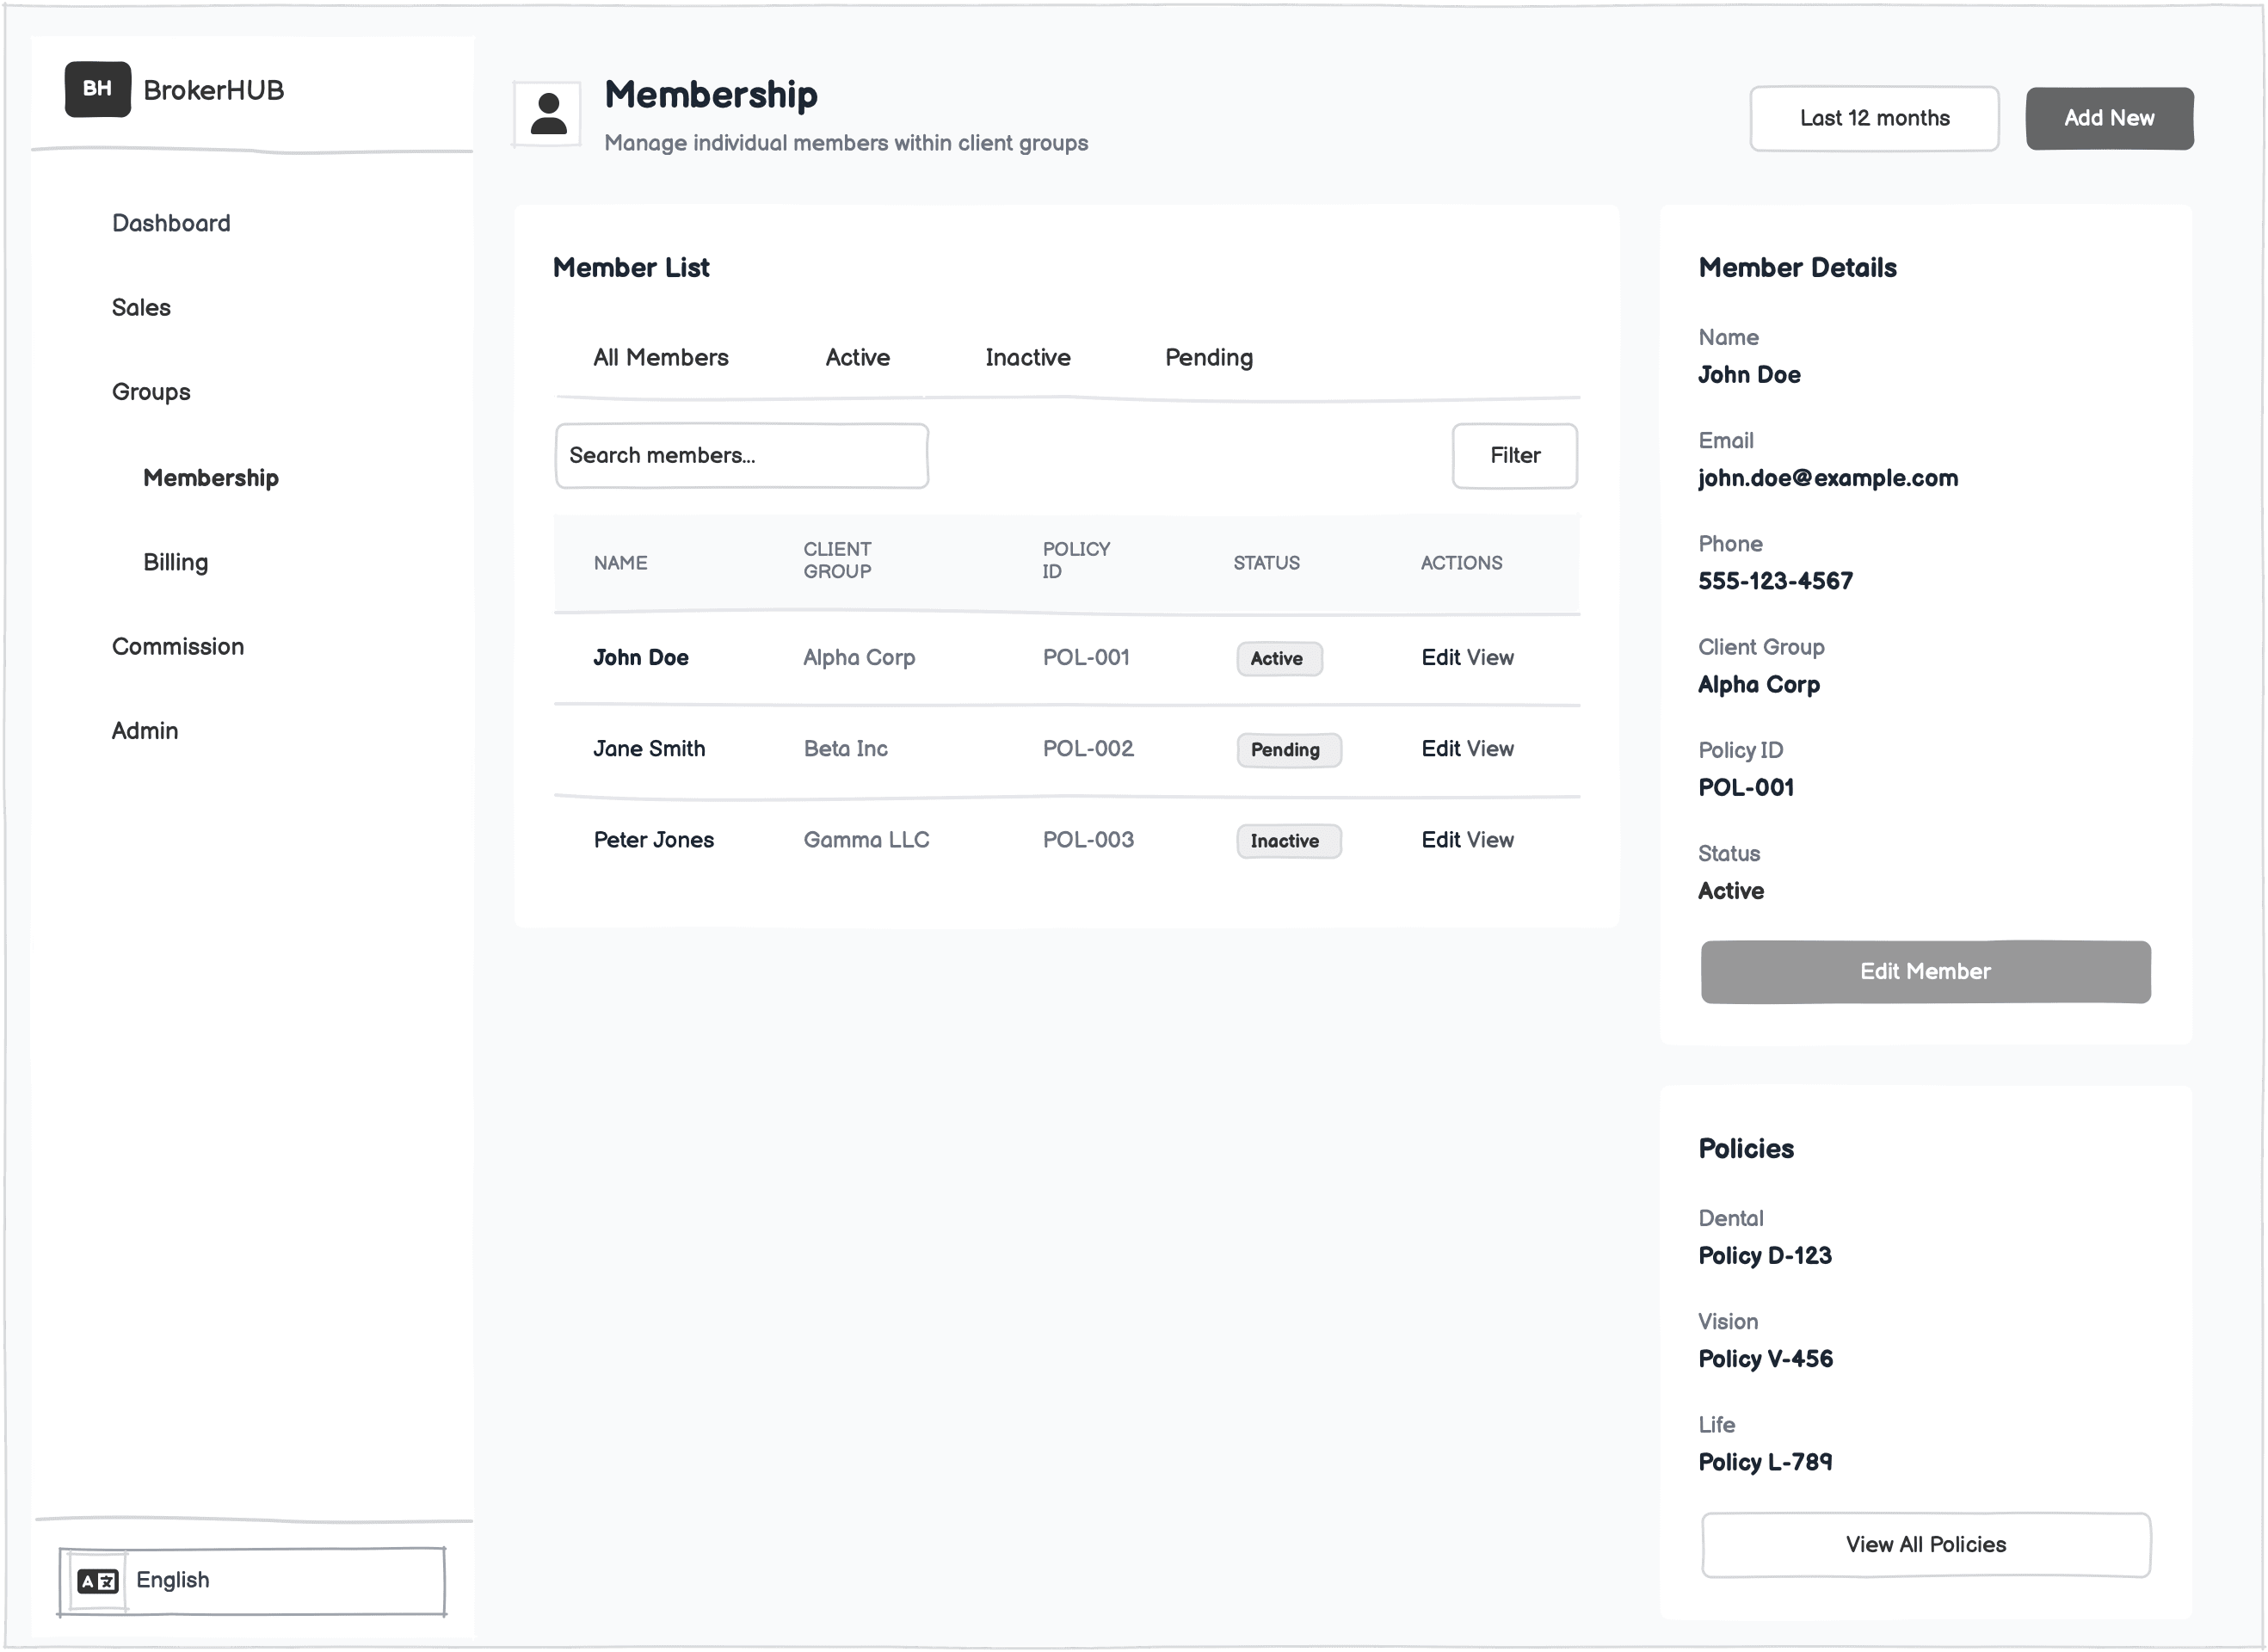Show the All Members tab
Viewport: 2268px width, 1652px height.
tap(660, 358)
